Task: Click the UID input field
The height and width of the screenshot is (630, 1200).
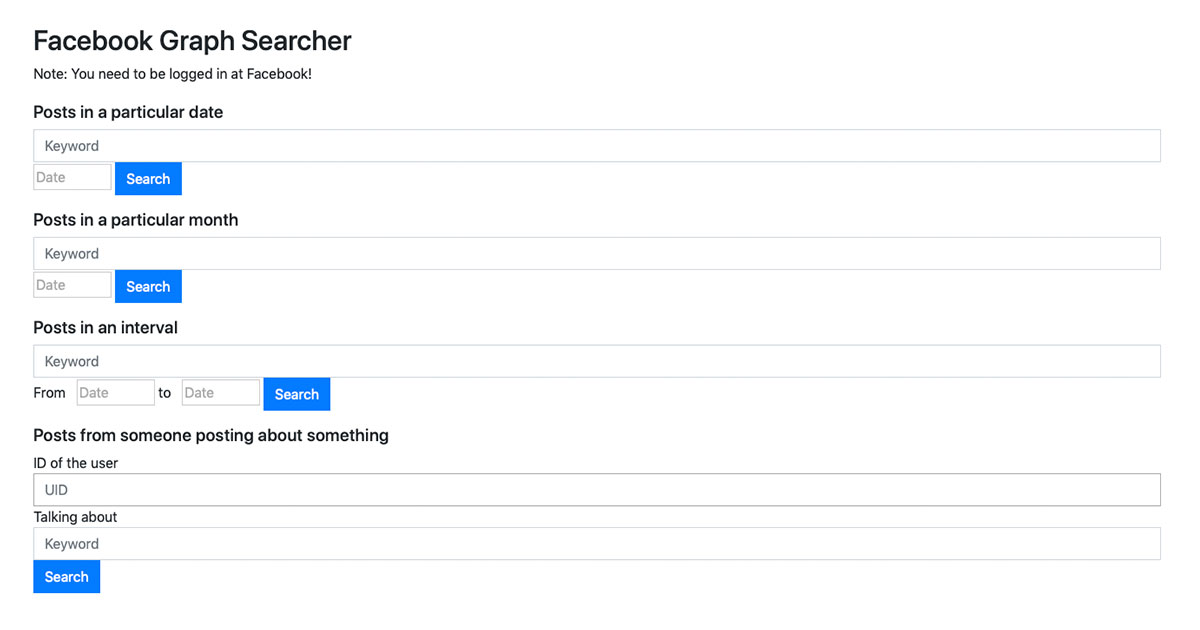Action: pos(596,490)
